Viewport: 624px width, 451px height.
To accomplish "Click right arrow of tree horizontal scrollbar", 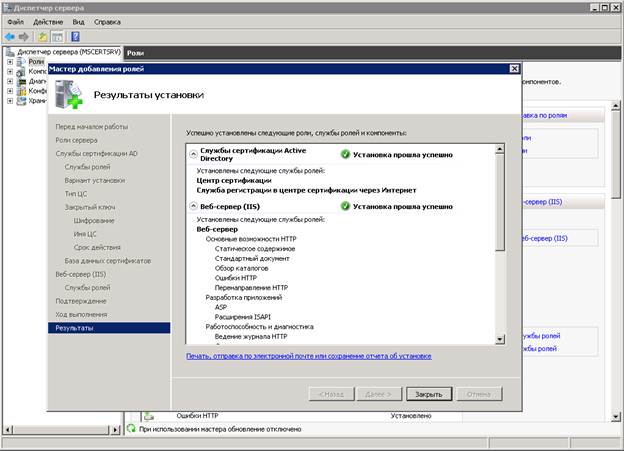I will pyautogui.click(x=115, y=430).
